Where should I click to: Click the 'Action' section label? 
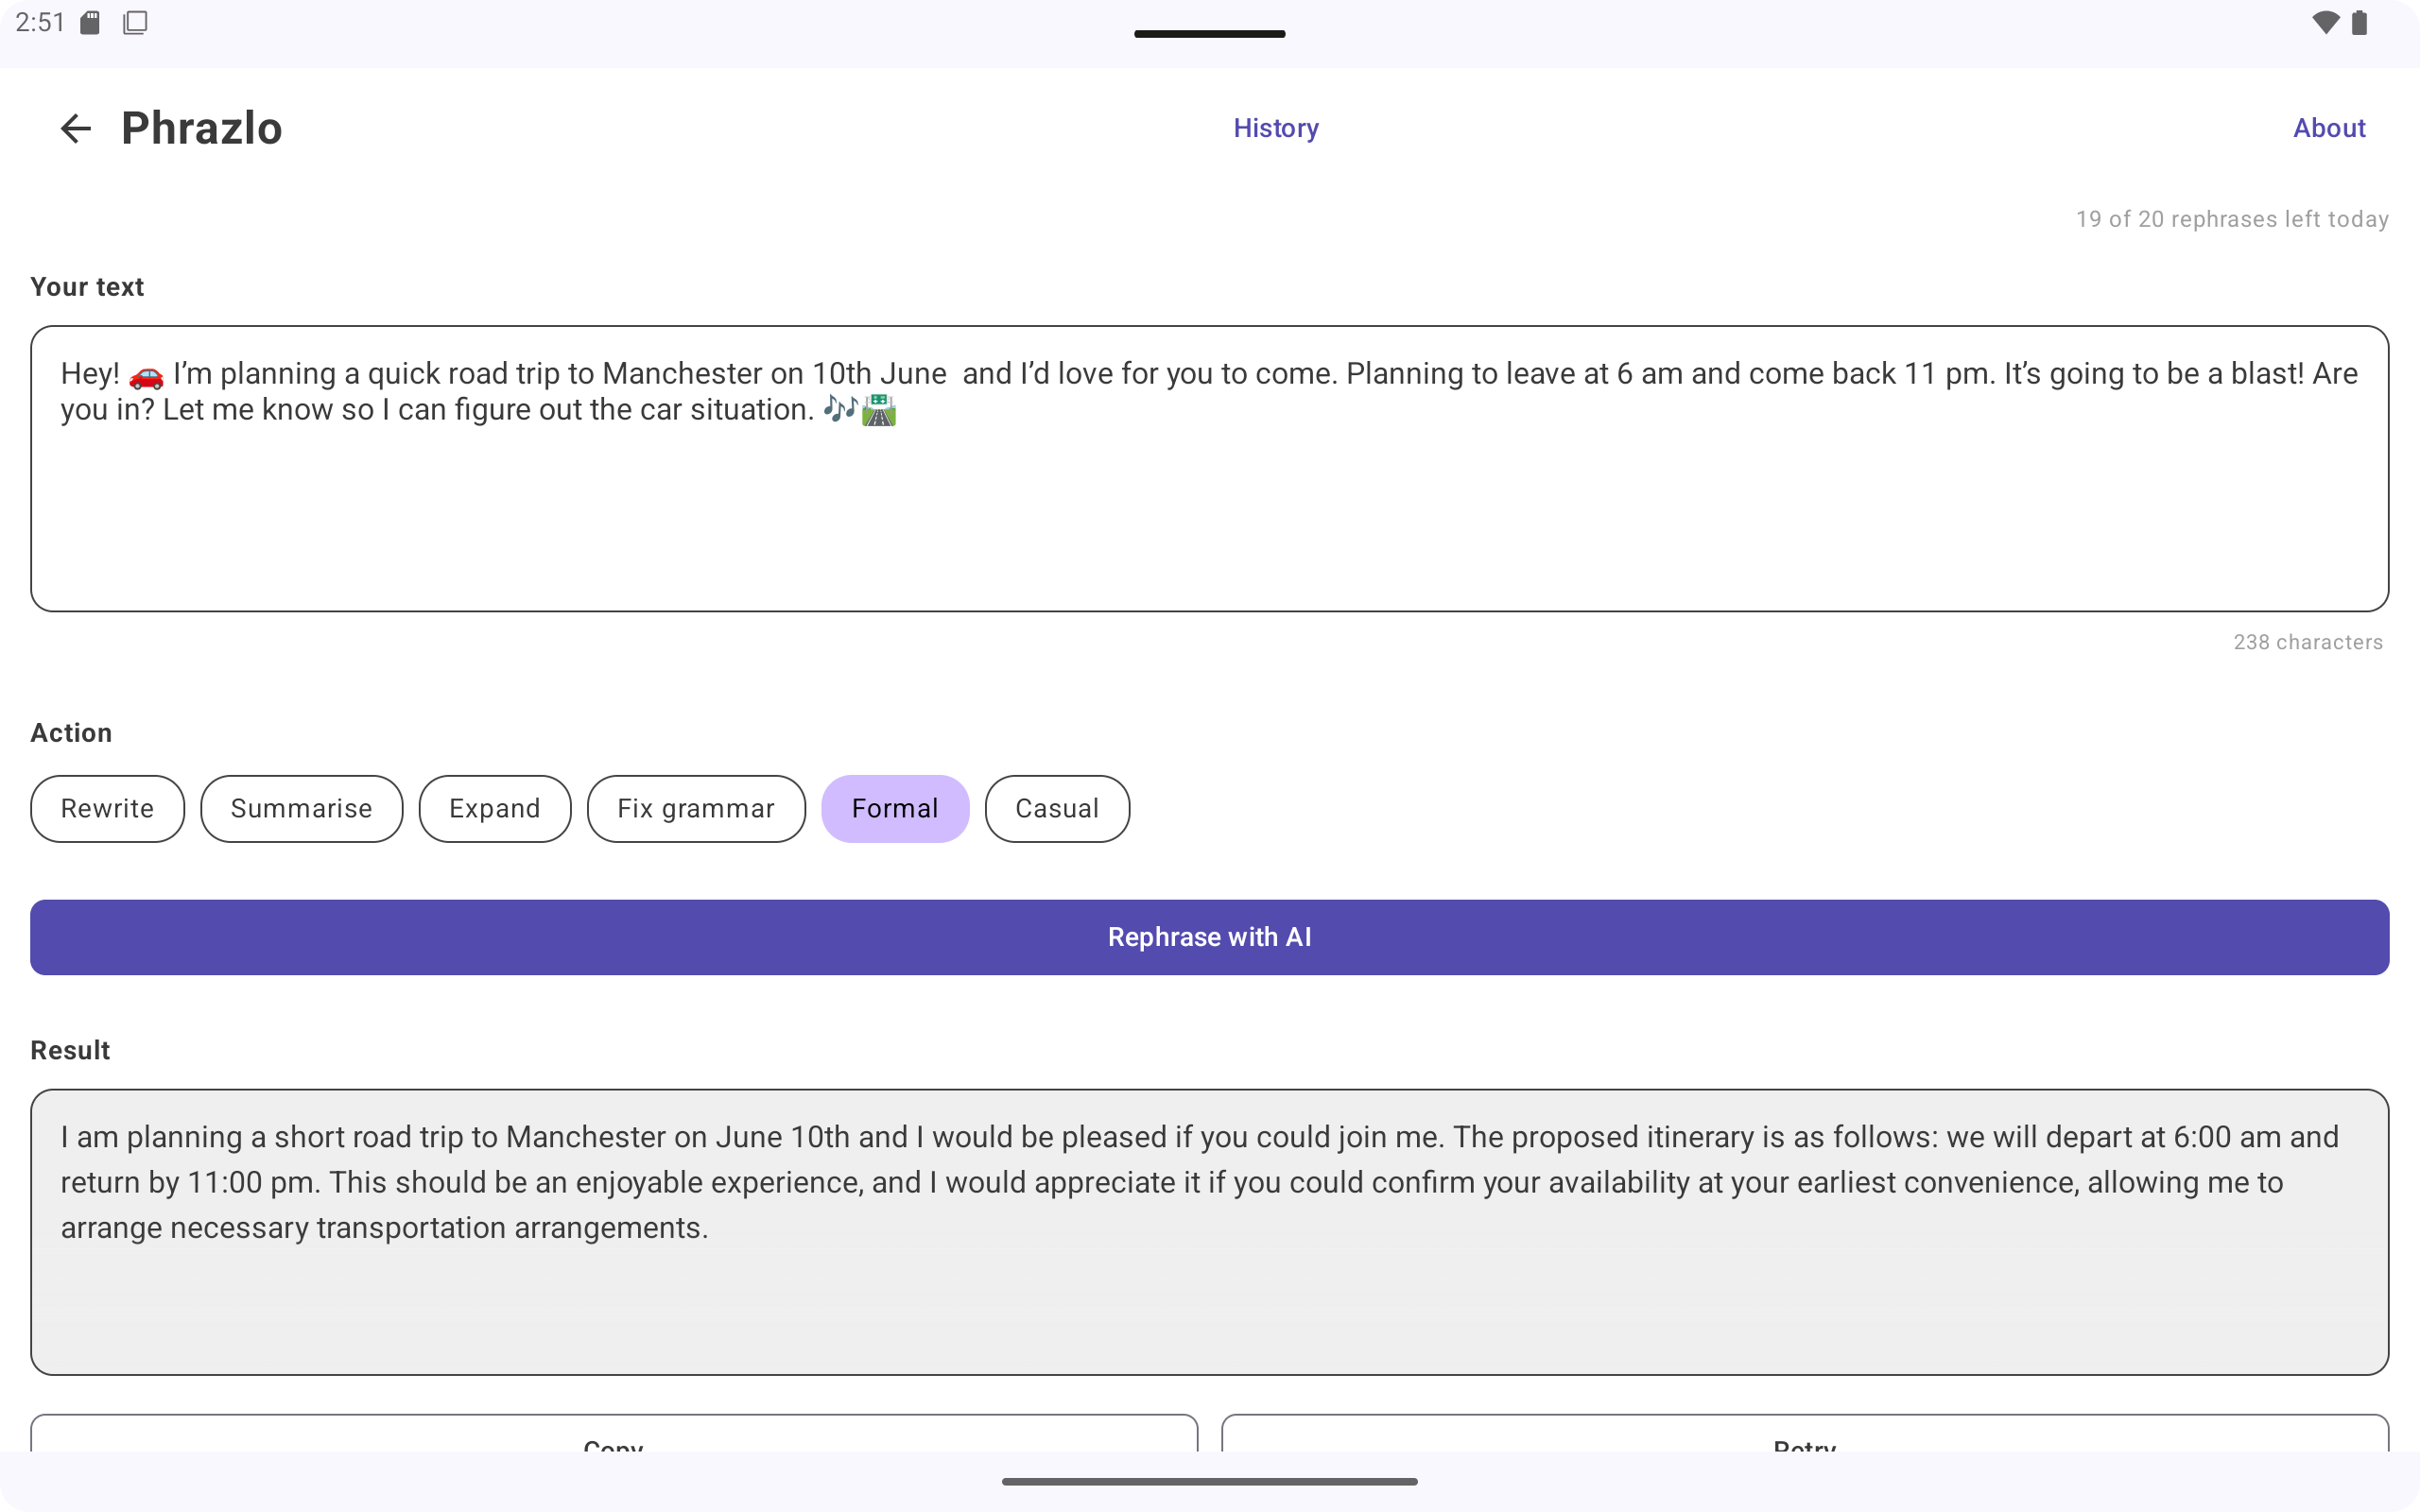(x=71, y=733)
